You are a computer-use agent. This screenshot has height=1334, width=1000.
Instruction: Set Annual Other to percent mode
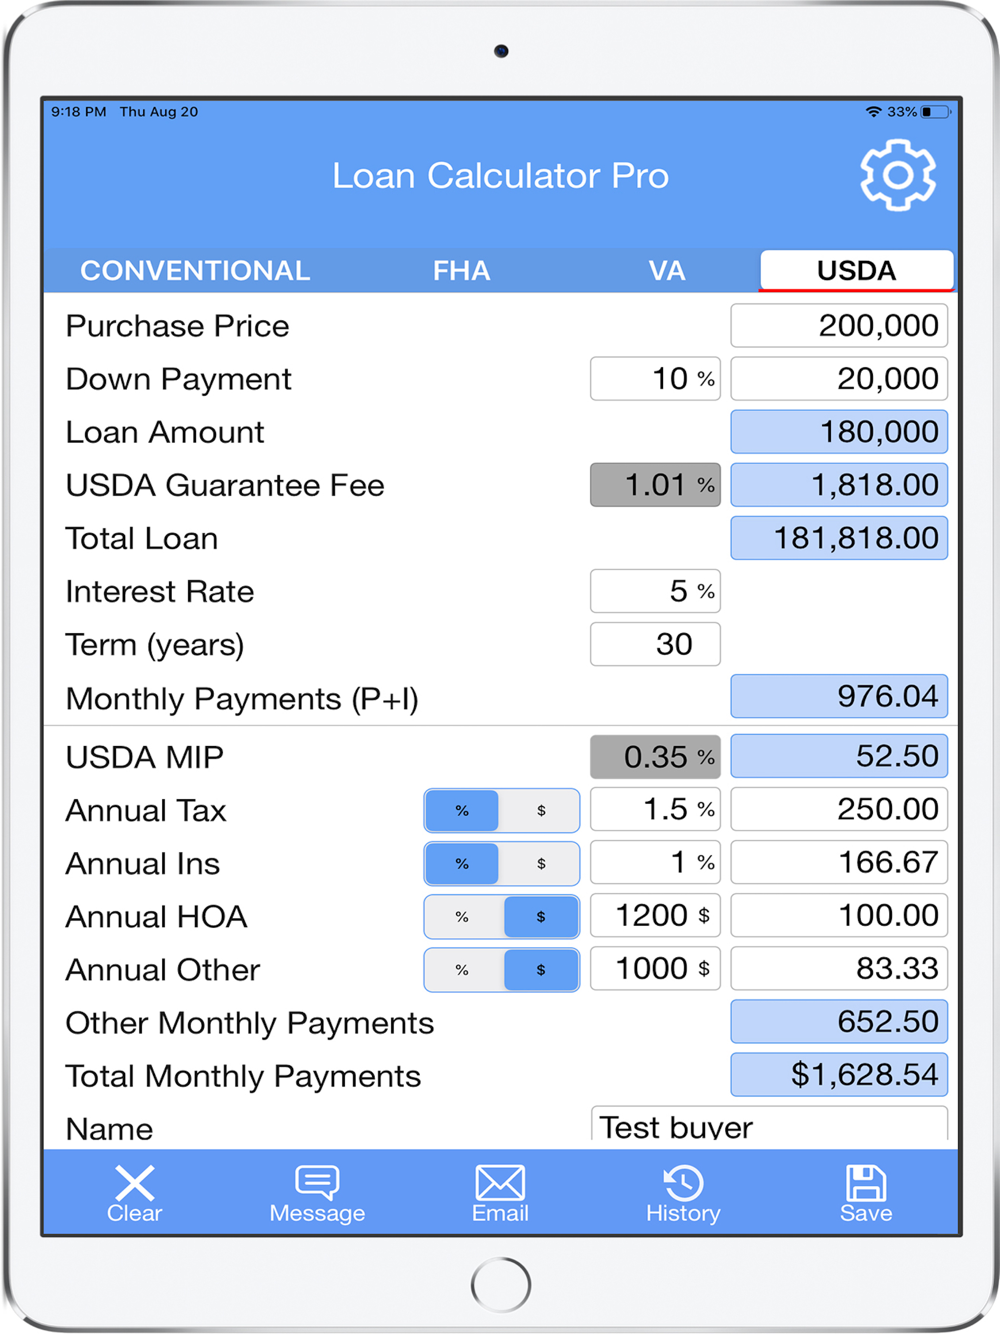[462, 970]
